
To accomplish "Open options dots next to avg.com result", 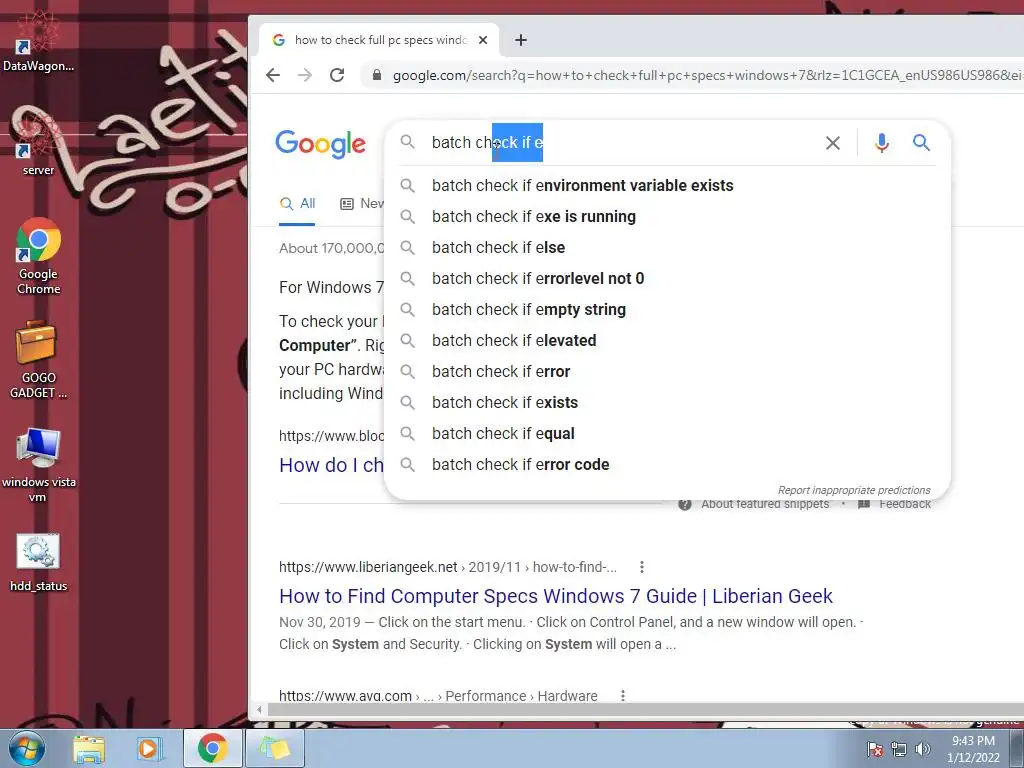I will pyautogui.click(x=623, y=696).
